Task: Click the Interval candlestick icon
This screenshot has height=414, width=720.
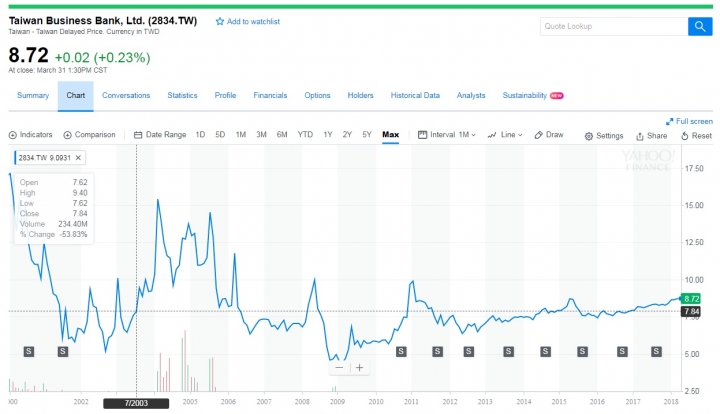Action: tap(422, 134)
